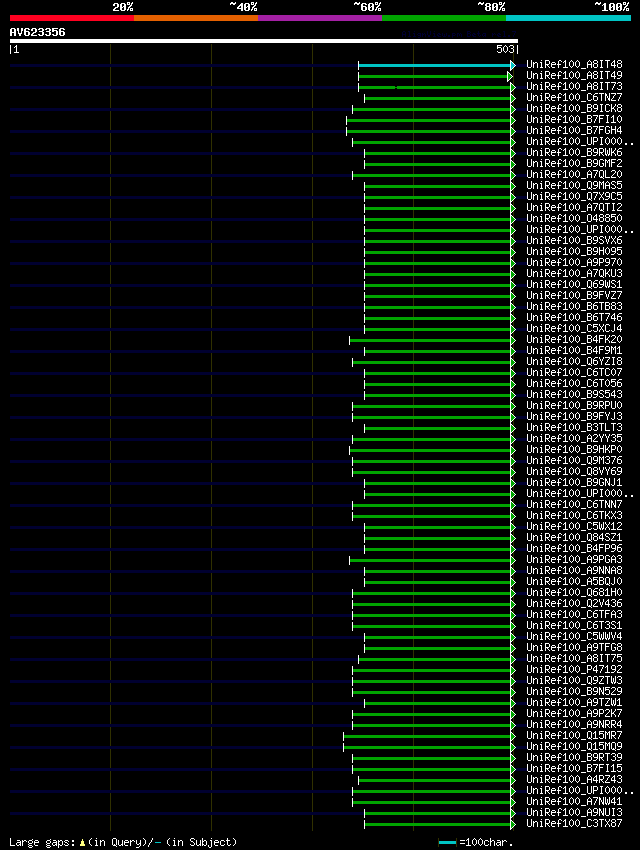Click the green alignment bar for UniRef100_A8IT49
This screenshot has width=640, height=850.
(435, 76)
